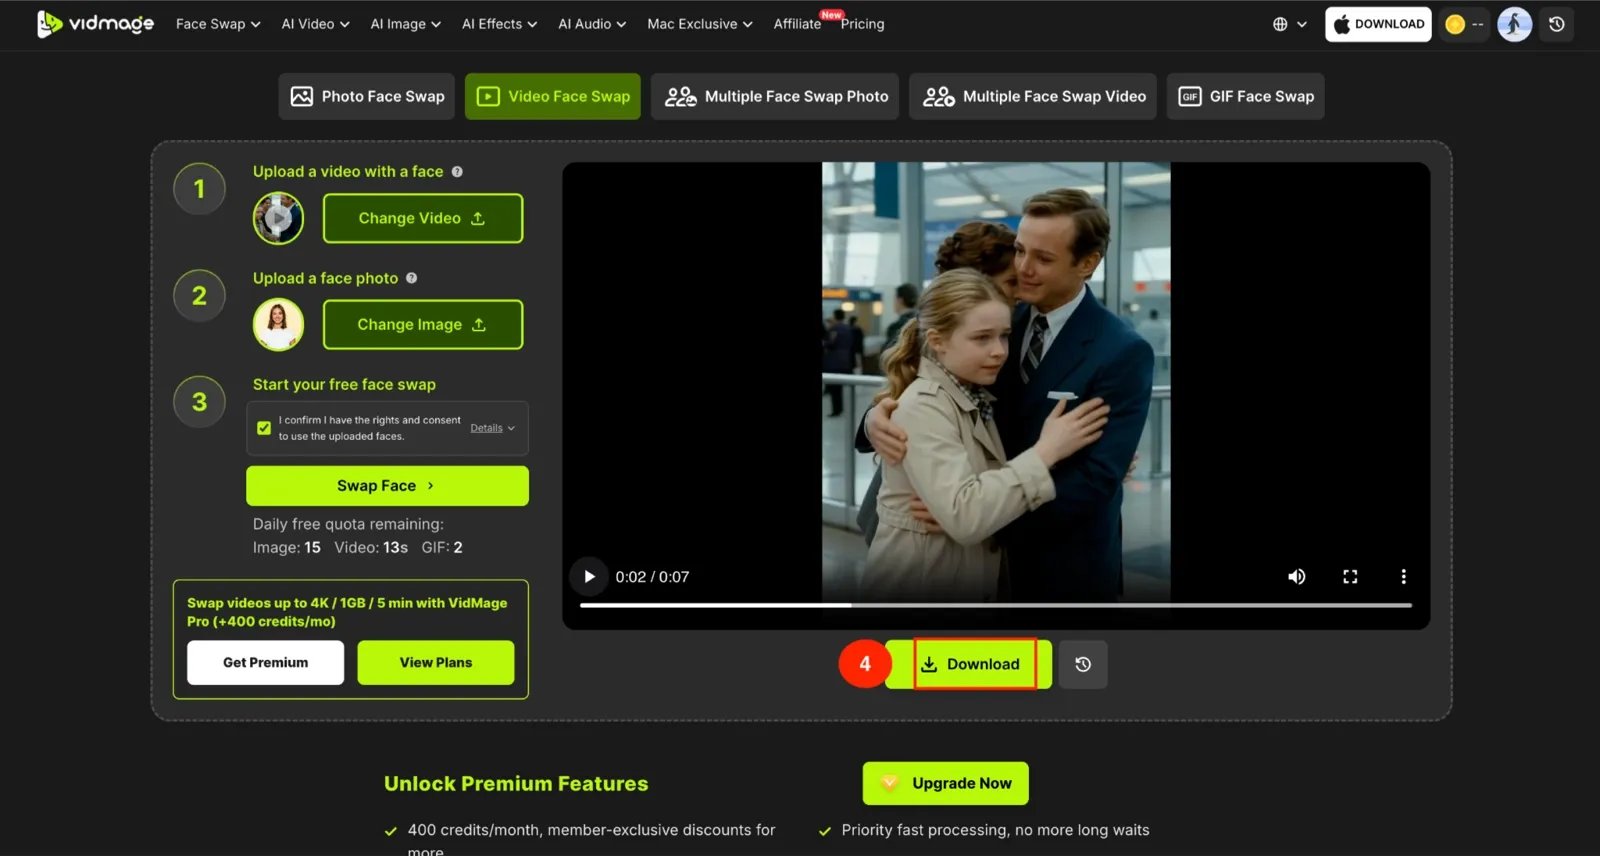Click the Change Image button
The image size is (1600, 856).
coord(423,325)
